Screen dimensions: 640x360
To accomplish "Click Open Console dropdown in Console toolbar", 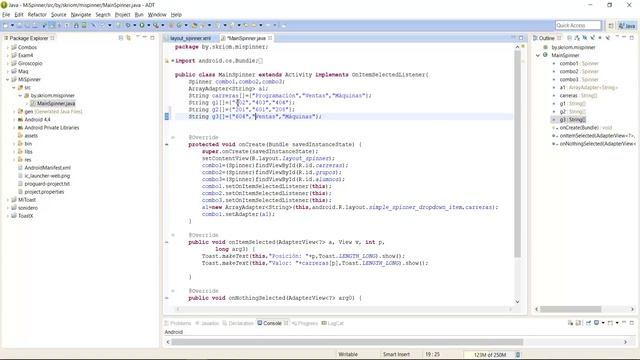I will pyautogui.click(x=616, y=323).
